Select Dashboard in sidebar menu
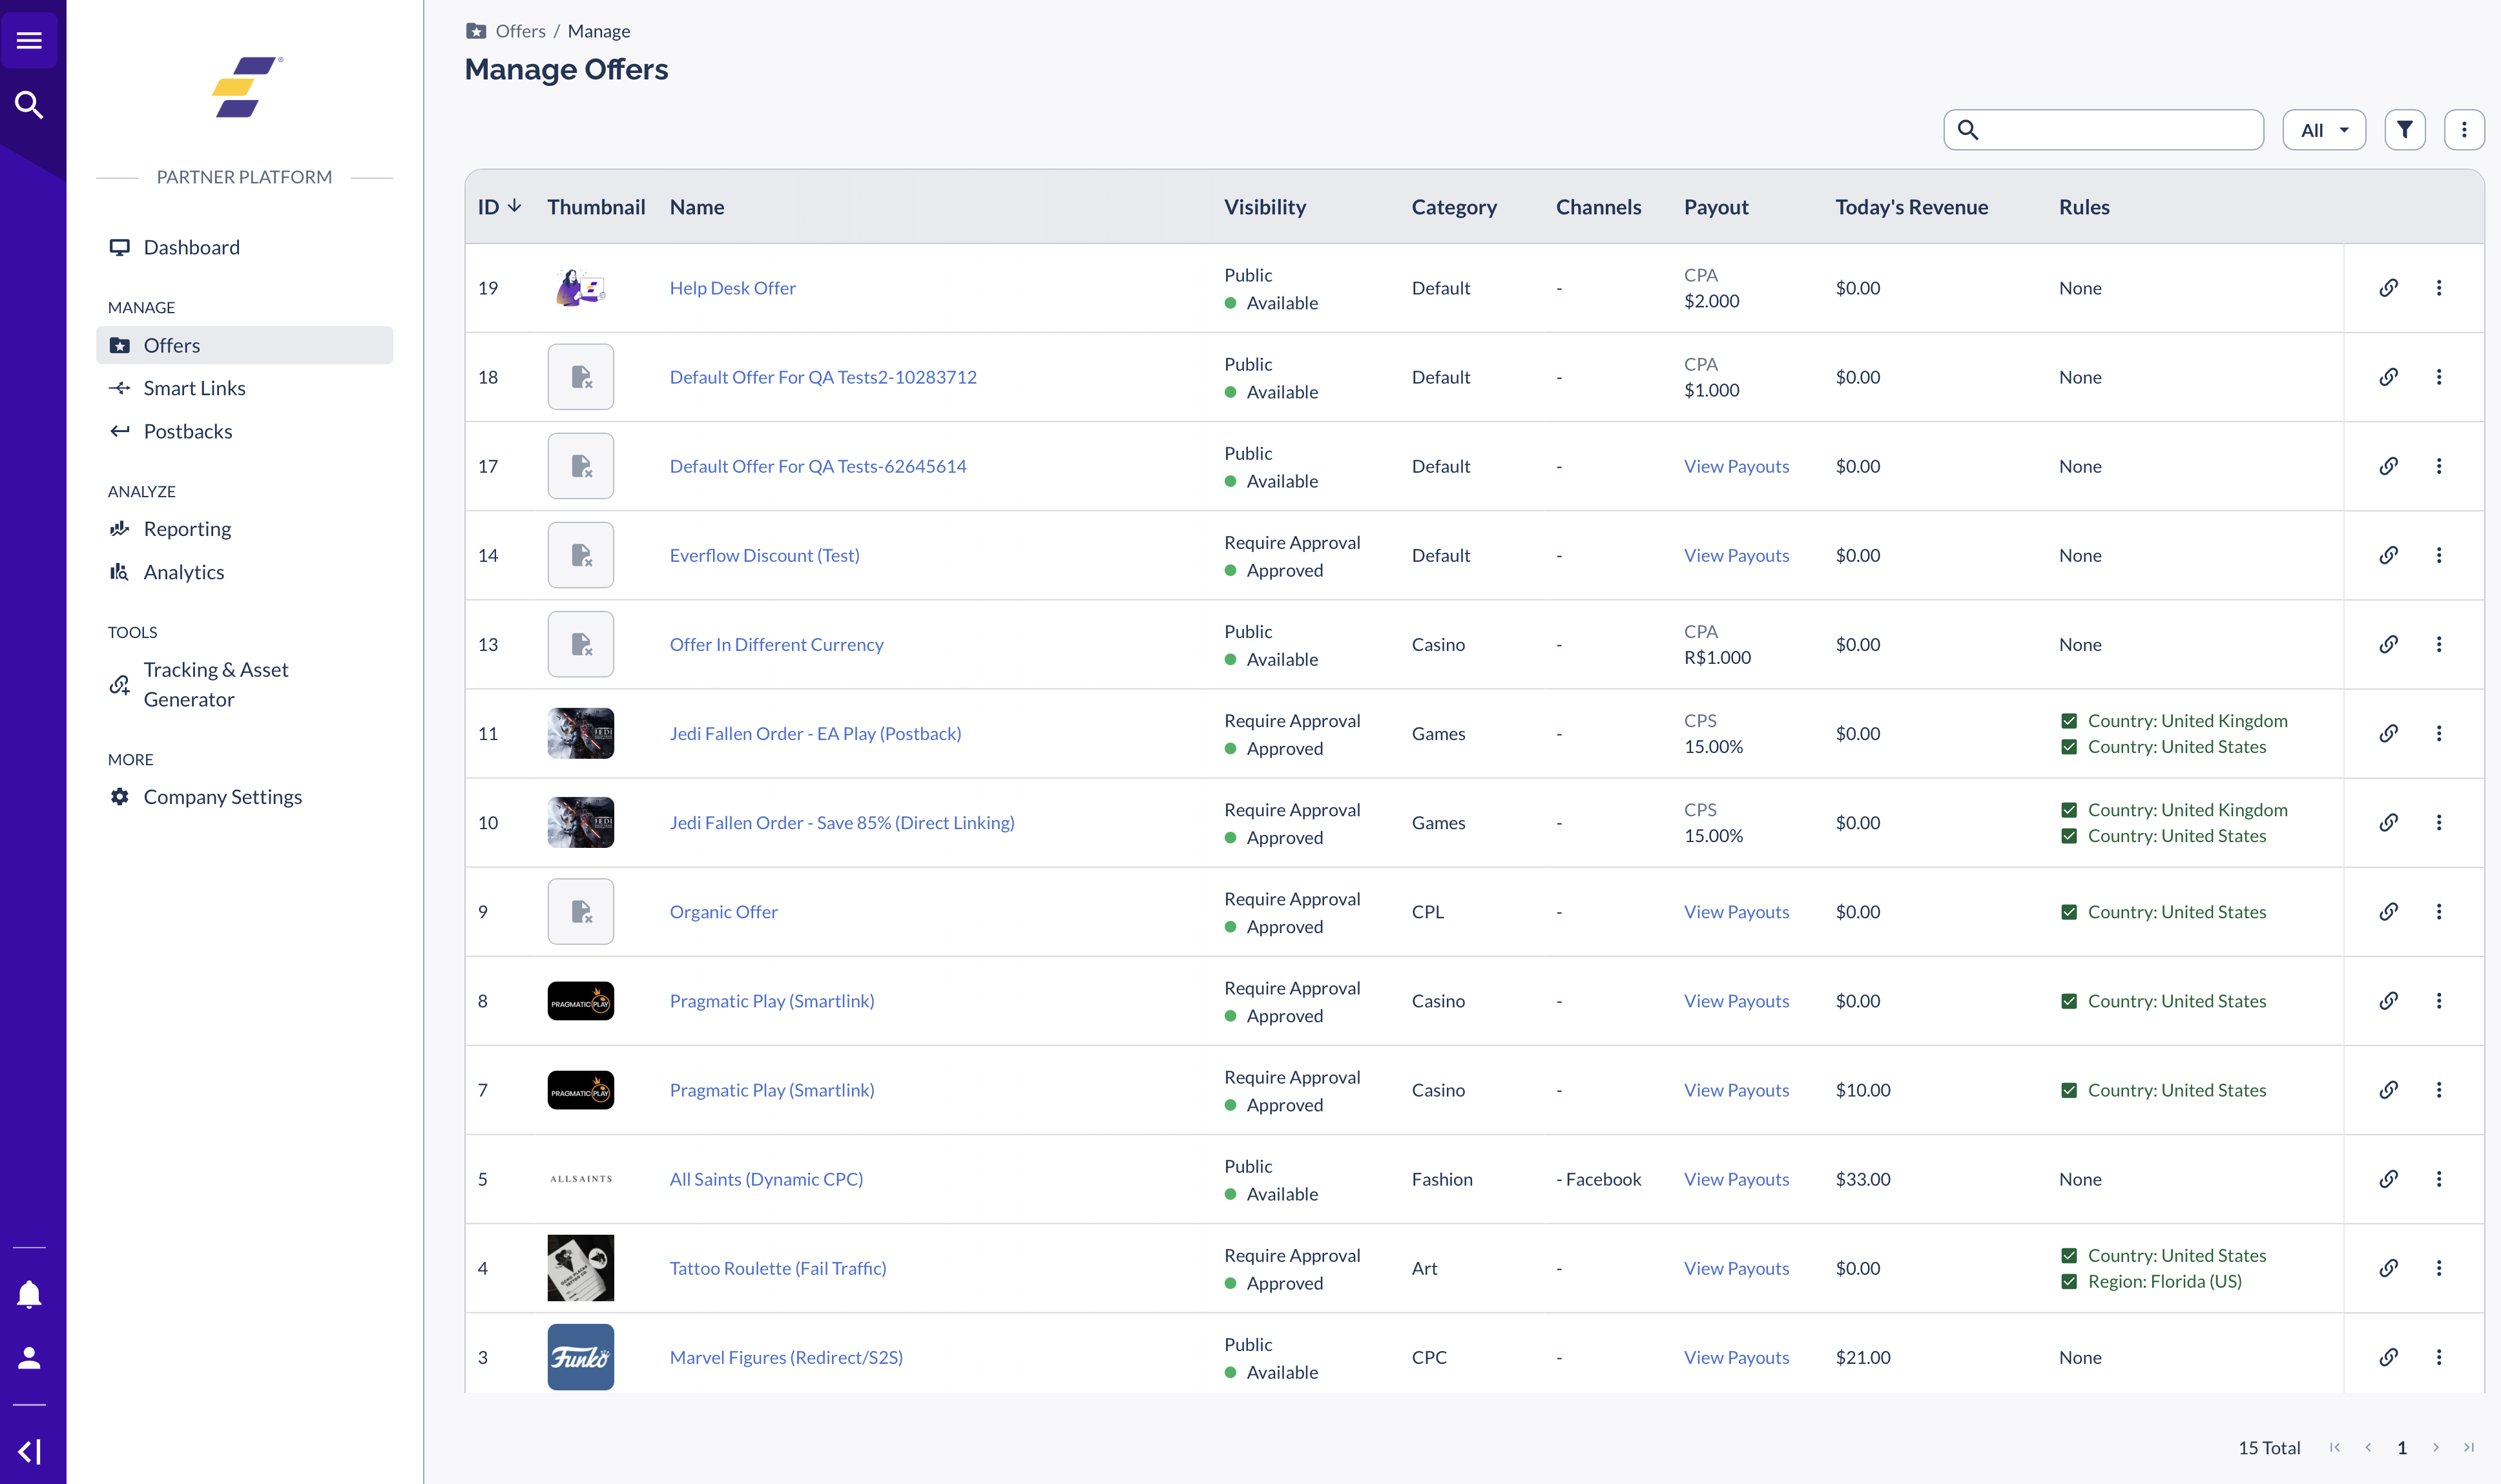Viewport: 2501px width, 1484px height. click(x=191, y=247)
